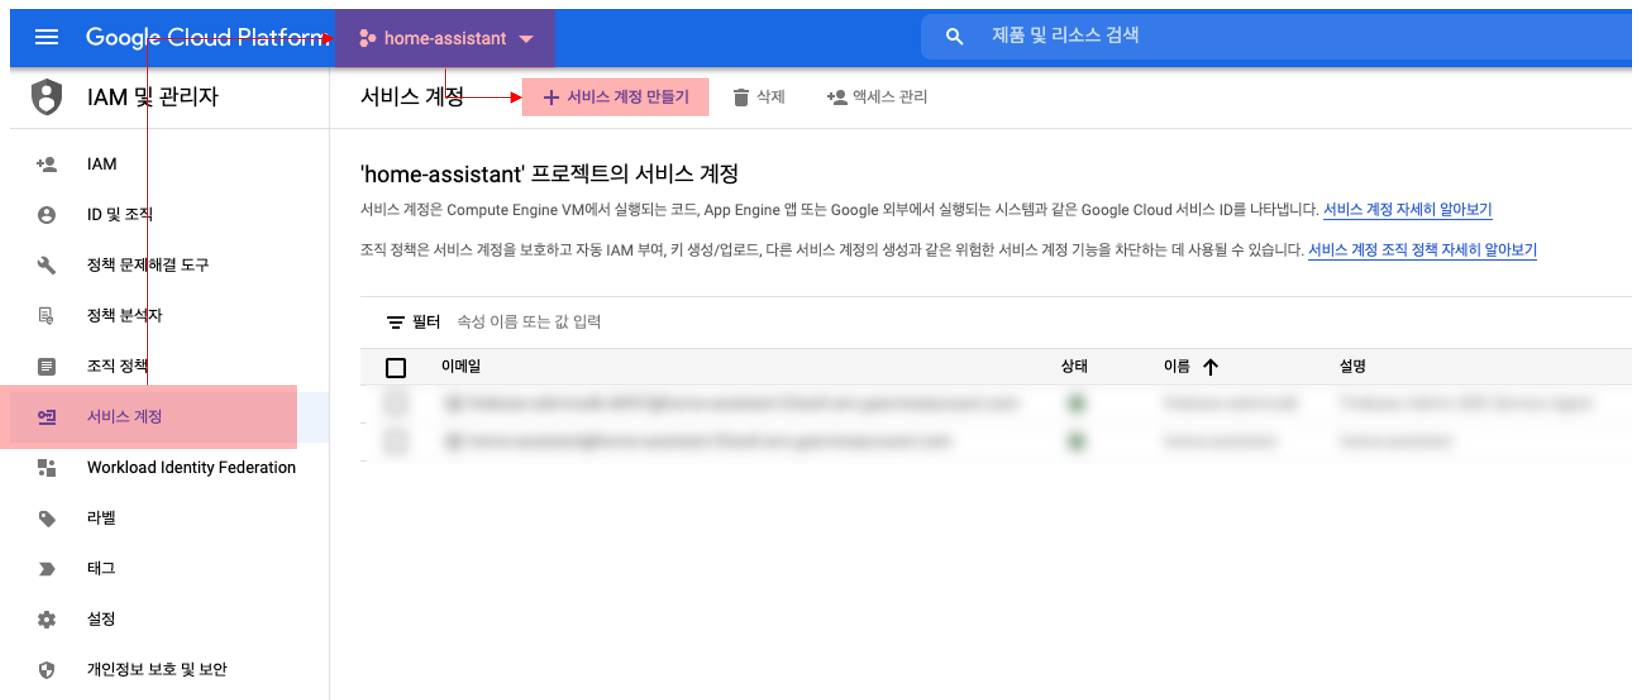Screen dimensions: 1639x700
Task: Sort table by 이메일 column
Action: 461,366
